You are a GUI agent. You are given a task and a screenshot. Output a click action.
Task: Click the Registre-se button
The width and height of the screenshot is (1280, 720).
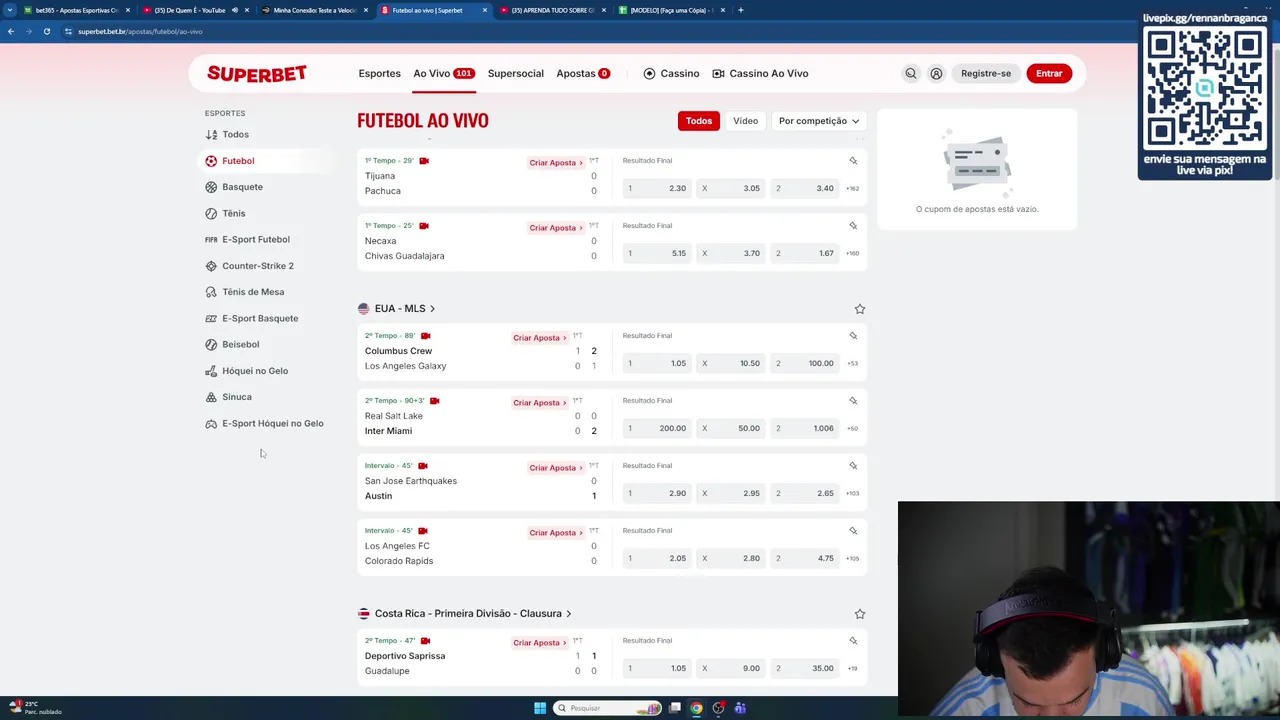pyautogui.click(x=986, y=73)
